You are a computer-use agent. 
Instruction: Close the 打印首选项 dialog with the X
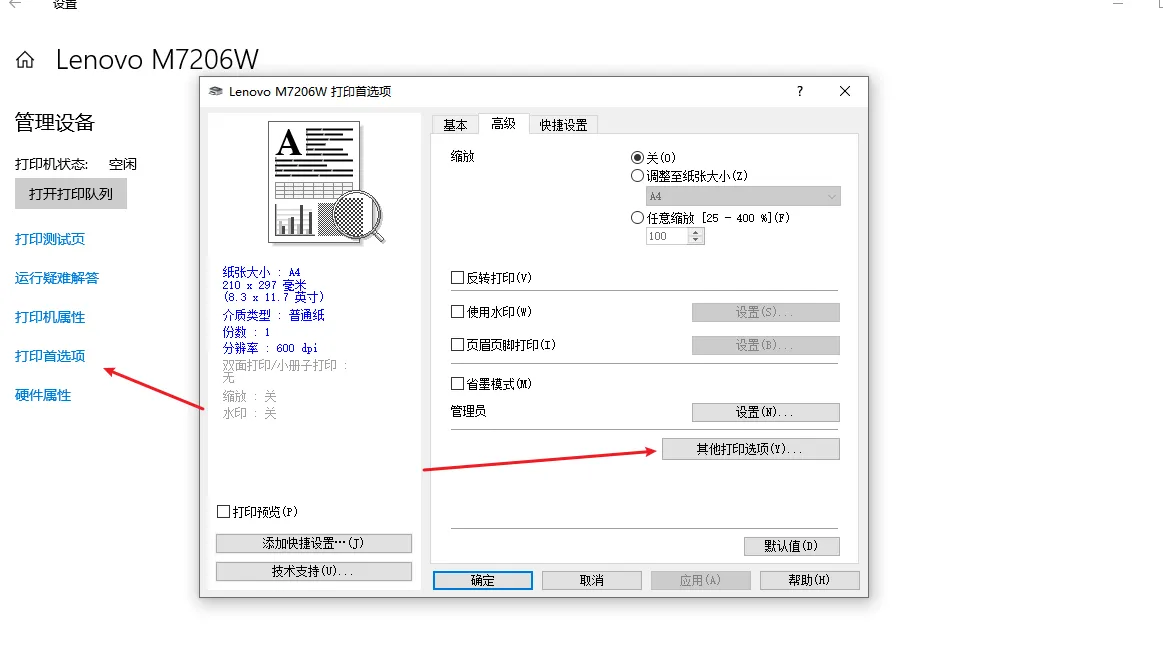click(x=845, y=91)
